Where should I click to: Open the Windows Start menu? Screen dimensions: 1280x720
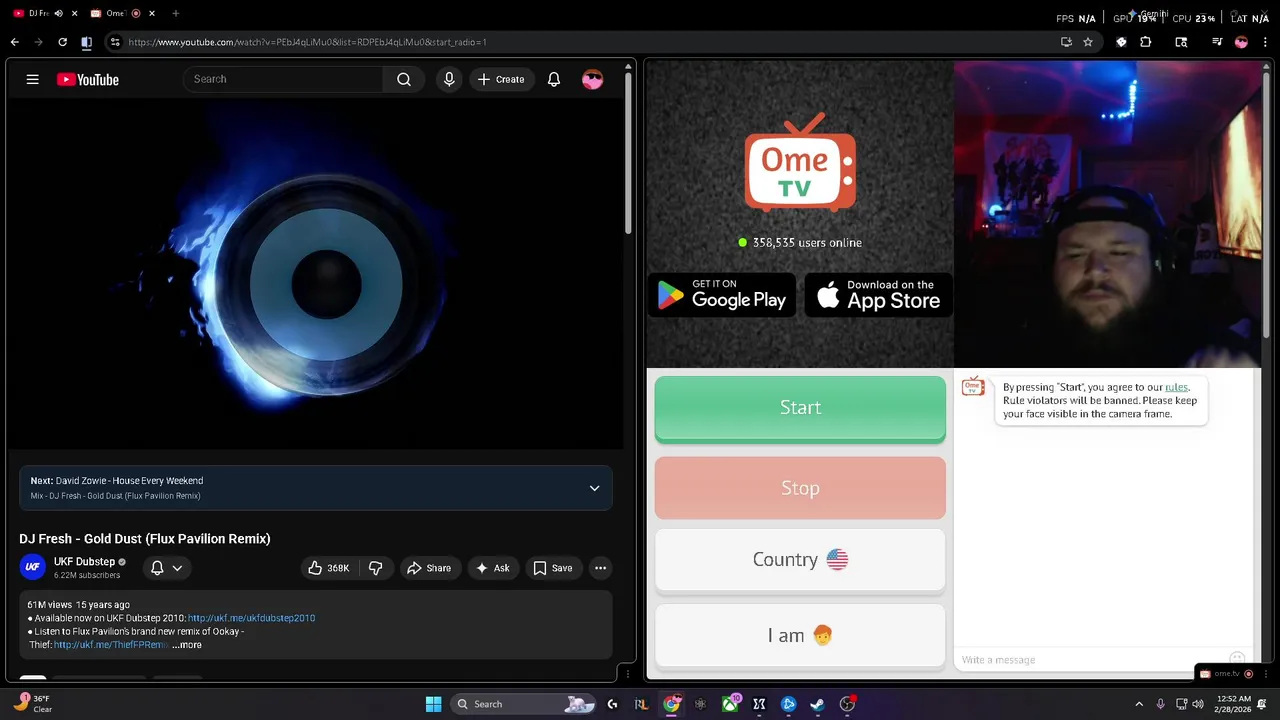point(433,704)
